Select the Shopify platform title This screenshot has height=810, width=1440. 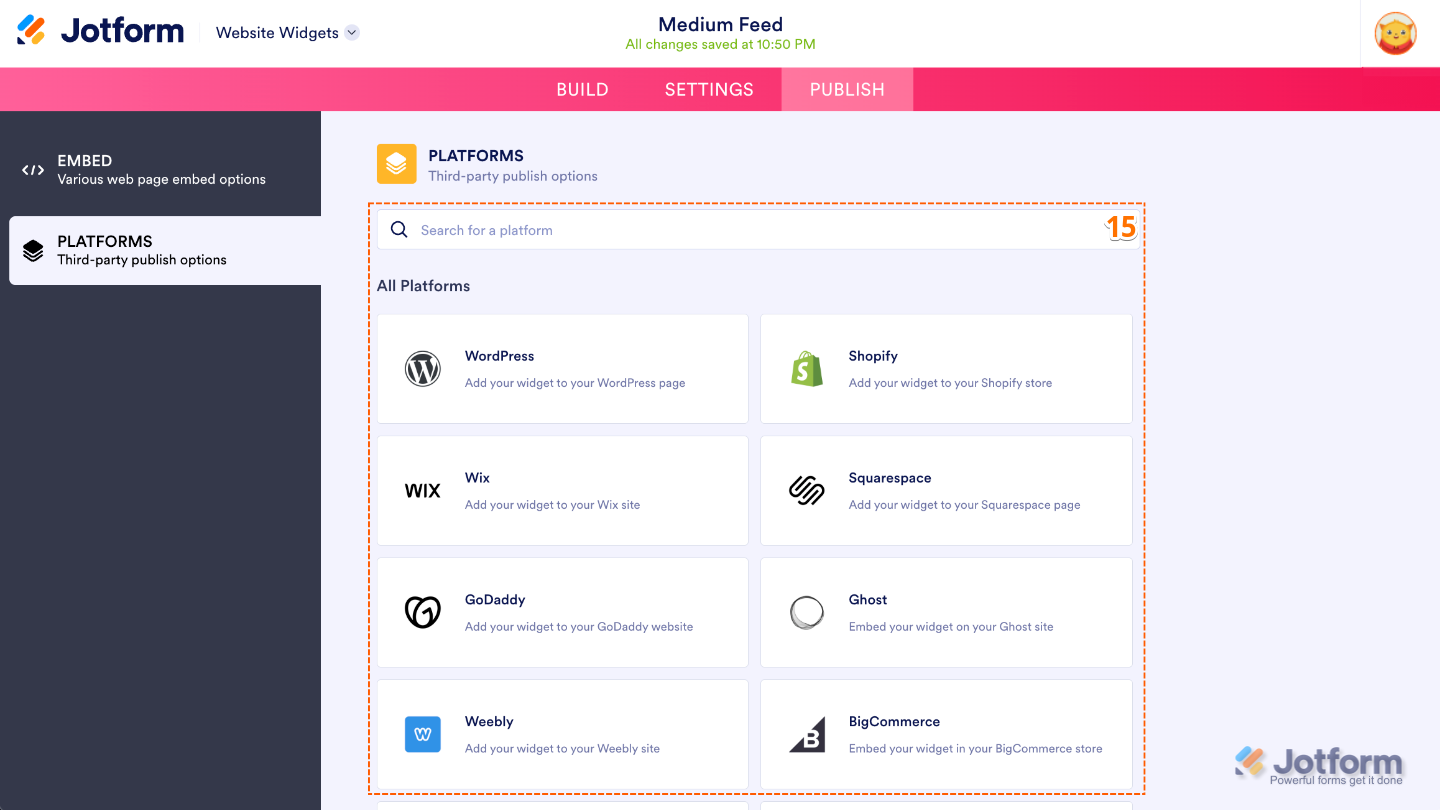click(x=873, y=356)
